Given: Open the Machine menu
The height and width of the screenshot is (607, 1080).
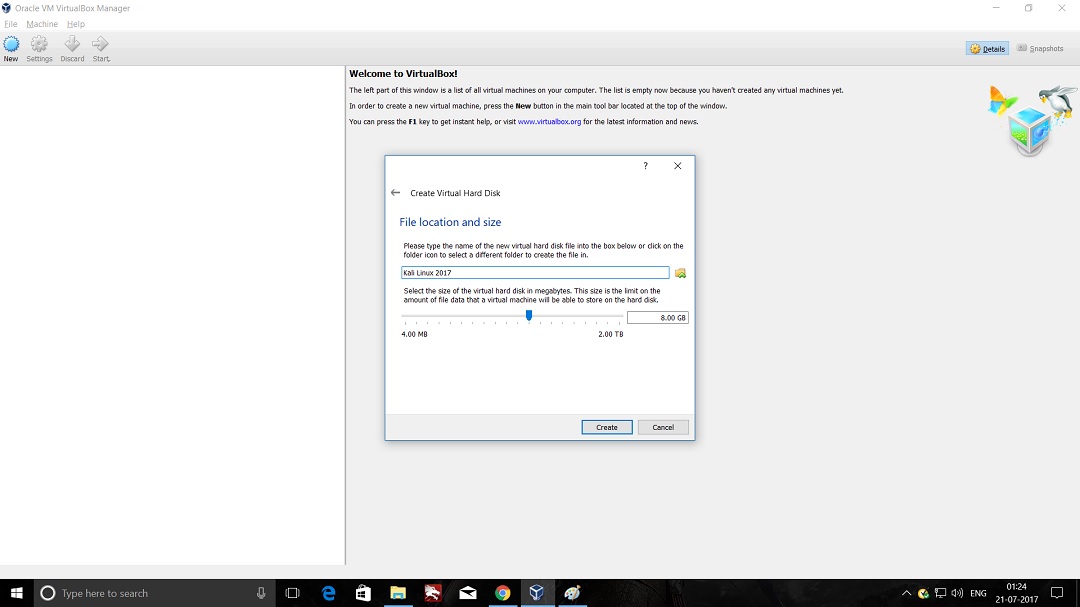Looking at the screenshot, I should coord(42,24).
